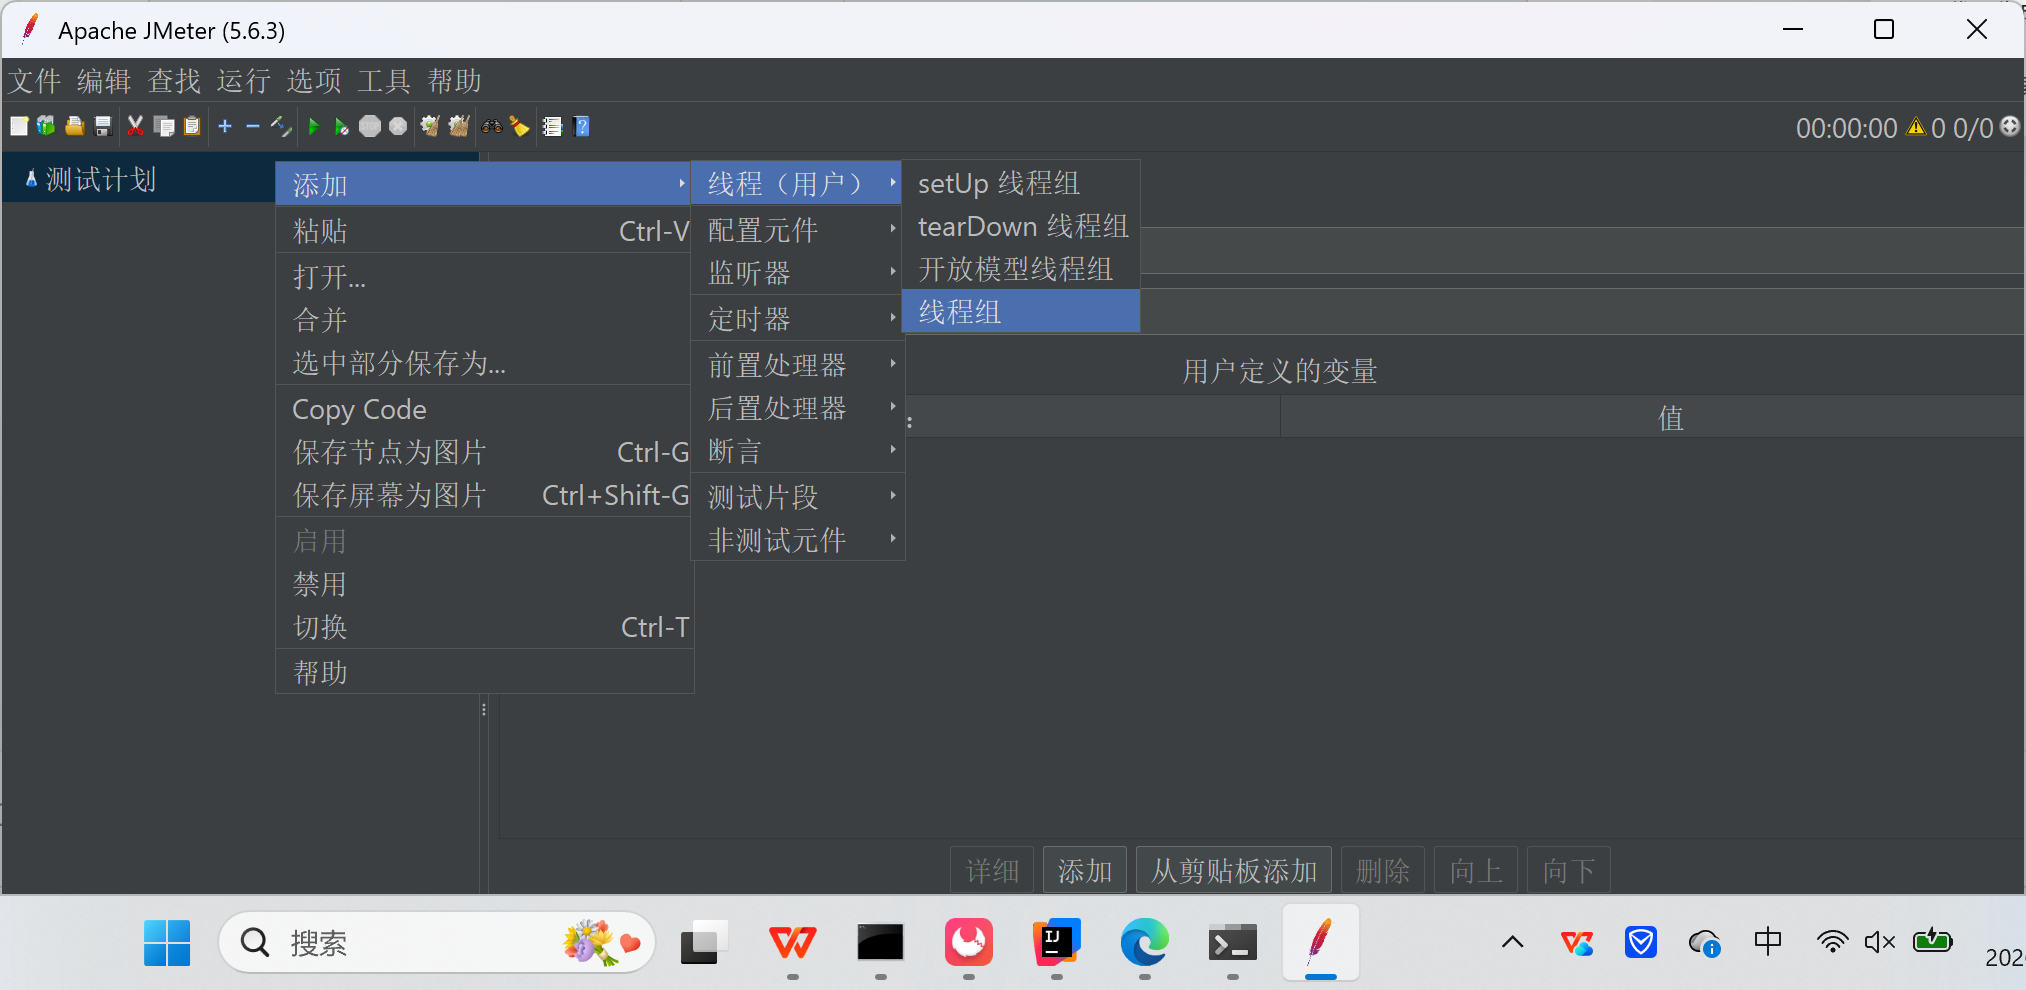Expand the 配置元件 submenu
This screenshot has width=2026, height=990.
click(x=797, y=230)
